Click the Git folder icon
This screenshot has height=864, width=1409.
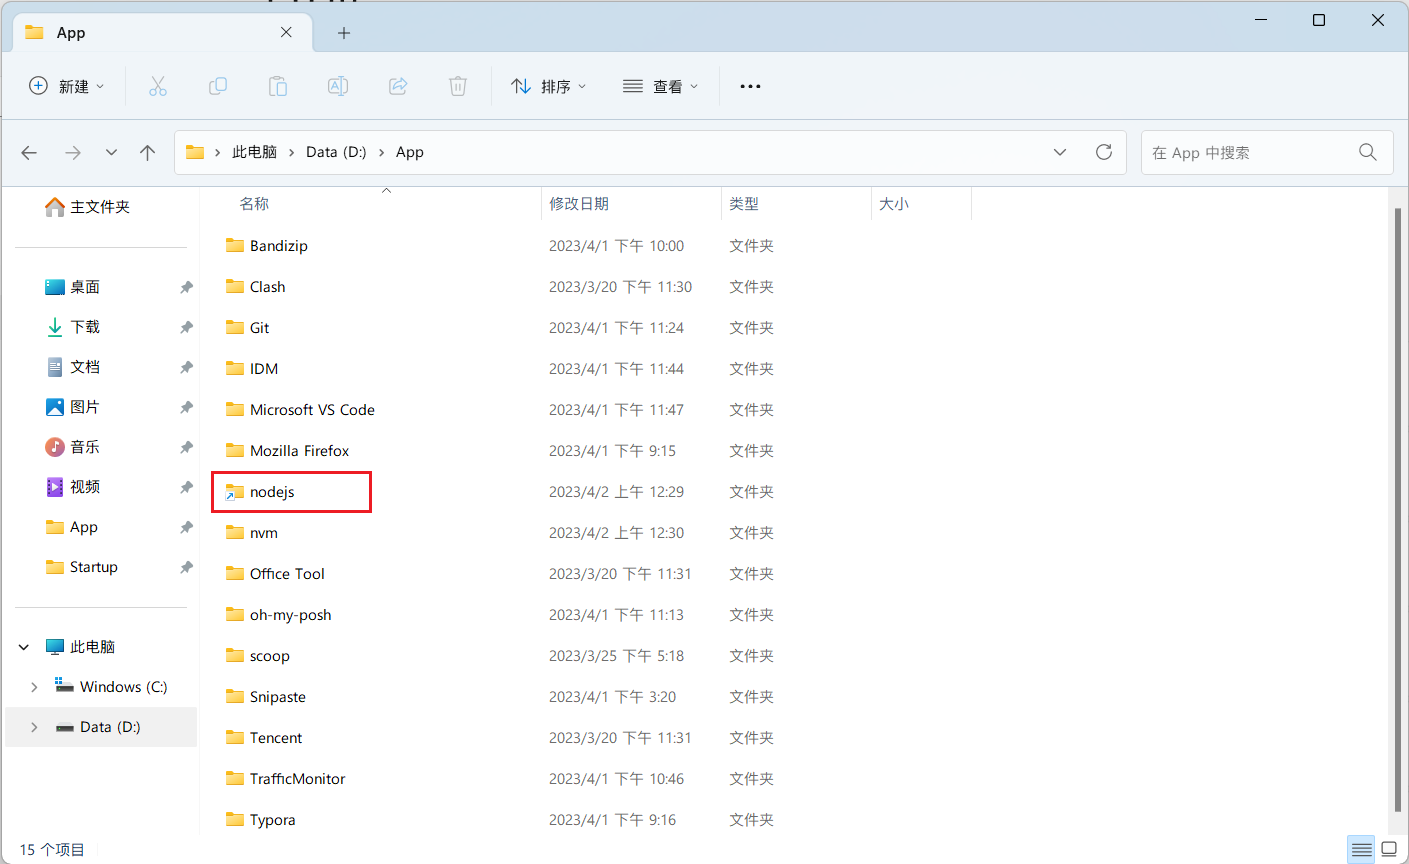pos(235,327)
